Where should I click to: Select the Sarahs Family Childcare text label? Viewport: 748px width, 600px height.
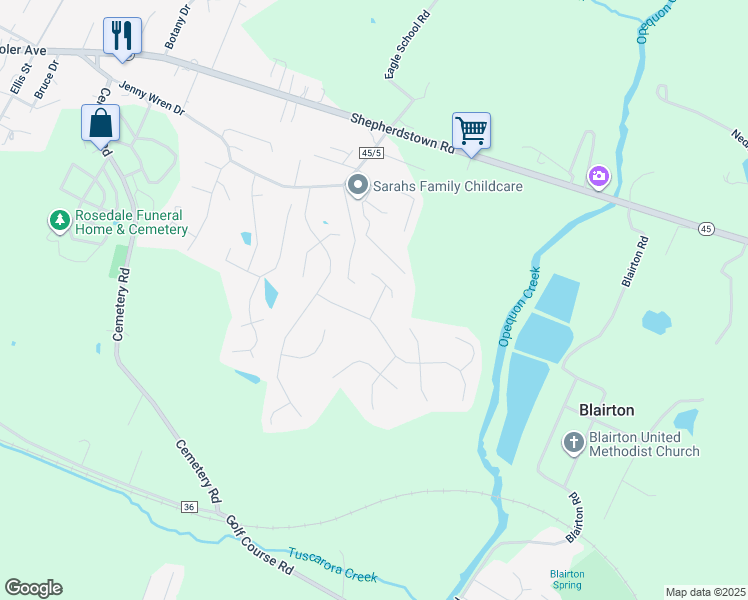[447, 186]
